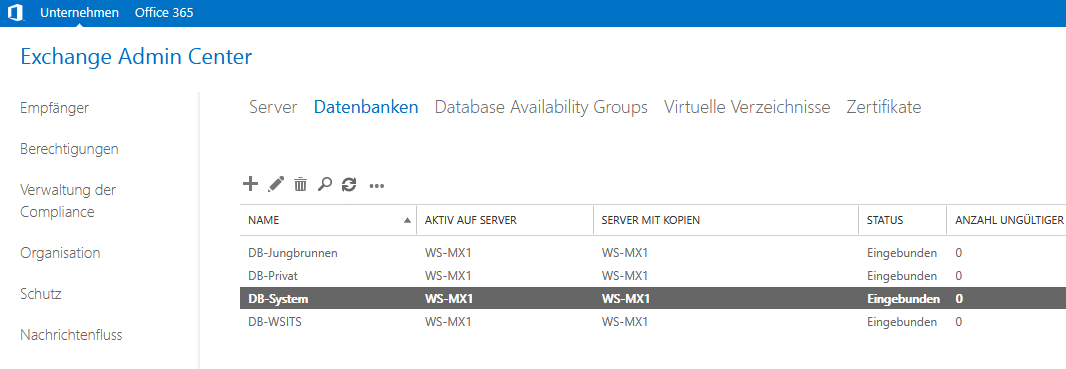The height and width of the screenshot is (369, 1066).
Task: Select the DB-Privat database row
Action: 653,276
